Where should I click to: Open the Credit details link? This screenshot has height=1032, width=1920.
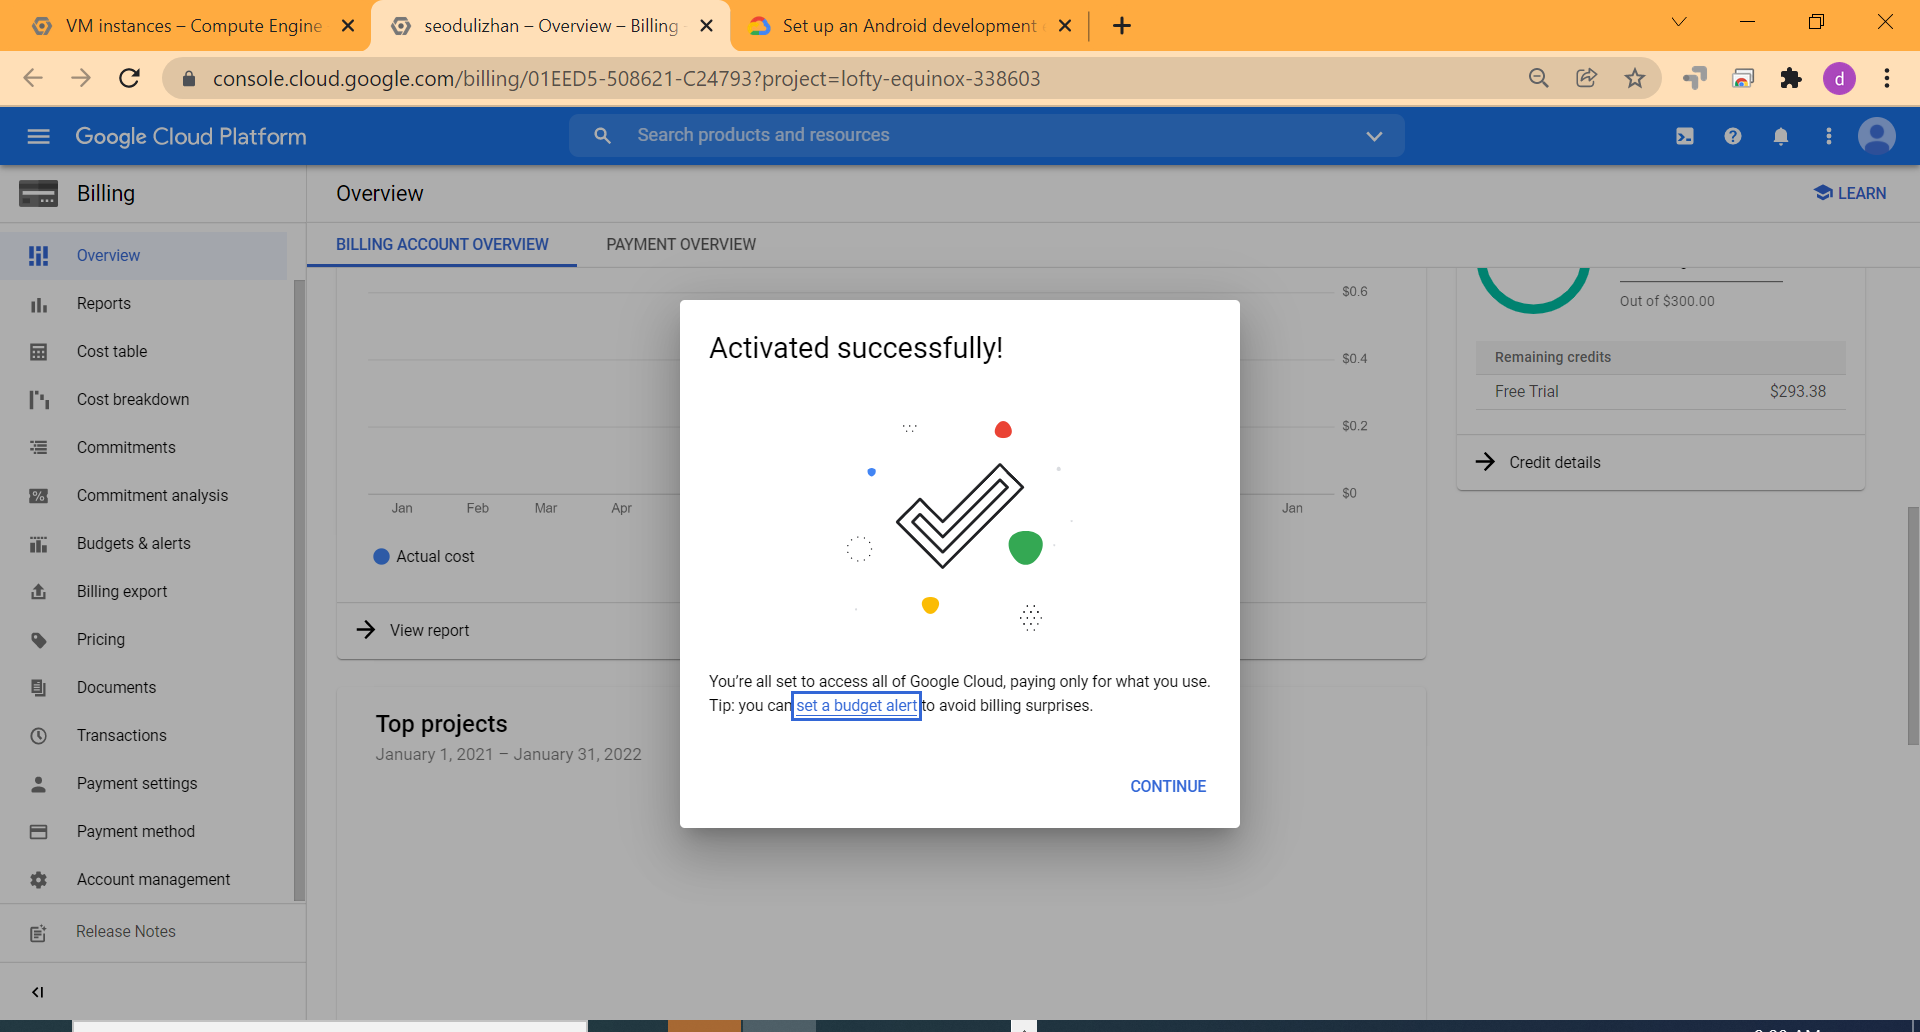click(x=1538, y=462)
